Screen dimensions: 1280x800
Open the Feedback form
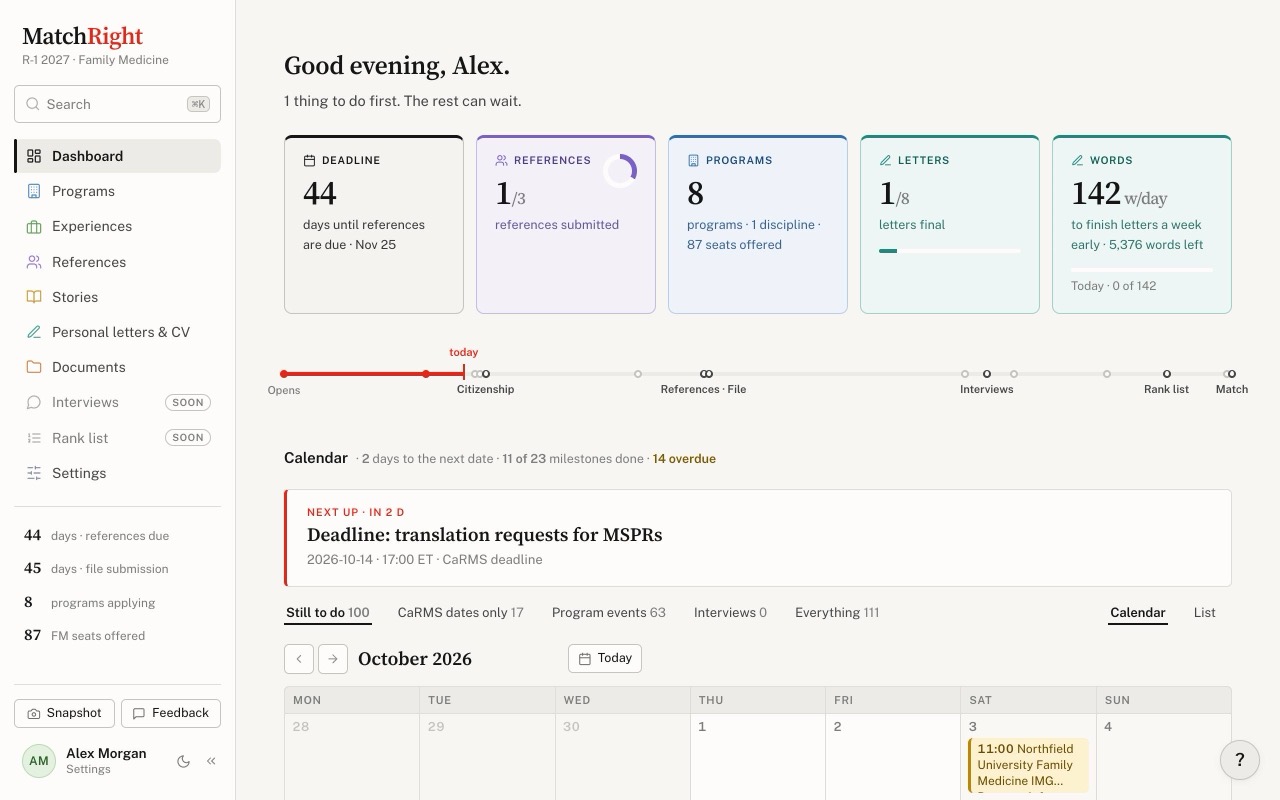[171, 713]
